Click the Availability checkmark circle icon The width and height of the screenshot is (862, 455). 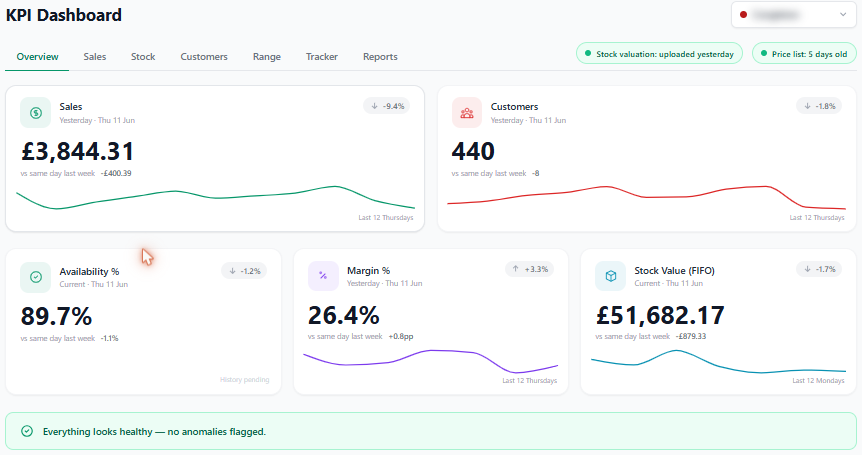click(36, 277)
